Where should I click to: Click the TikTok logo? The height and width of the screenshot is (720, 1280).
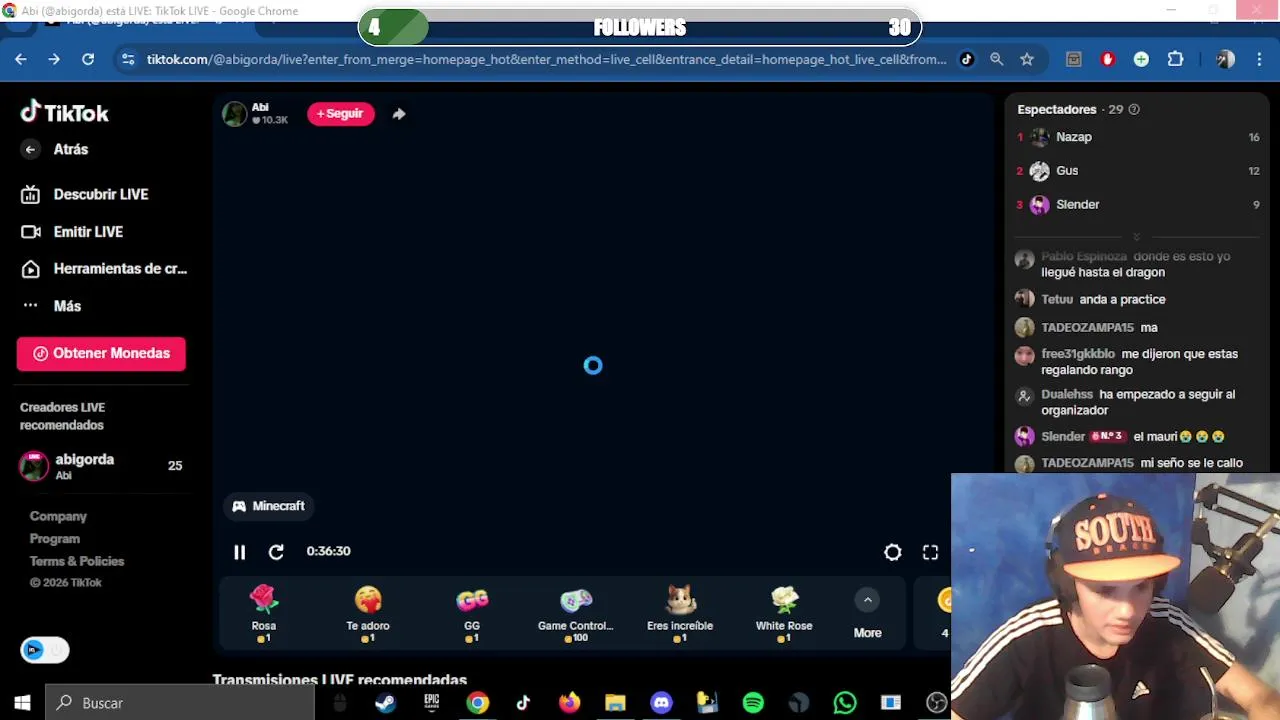65,112
